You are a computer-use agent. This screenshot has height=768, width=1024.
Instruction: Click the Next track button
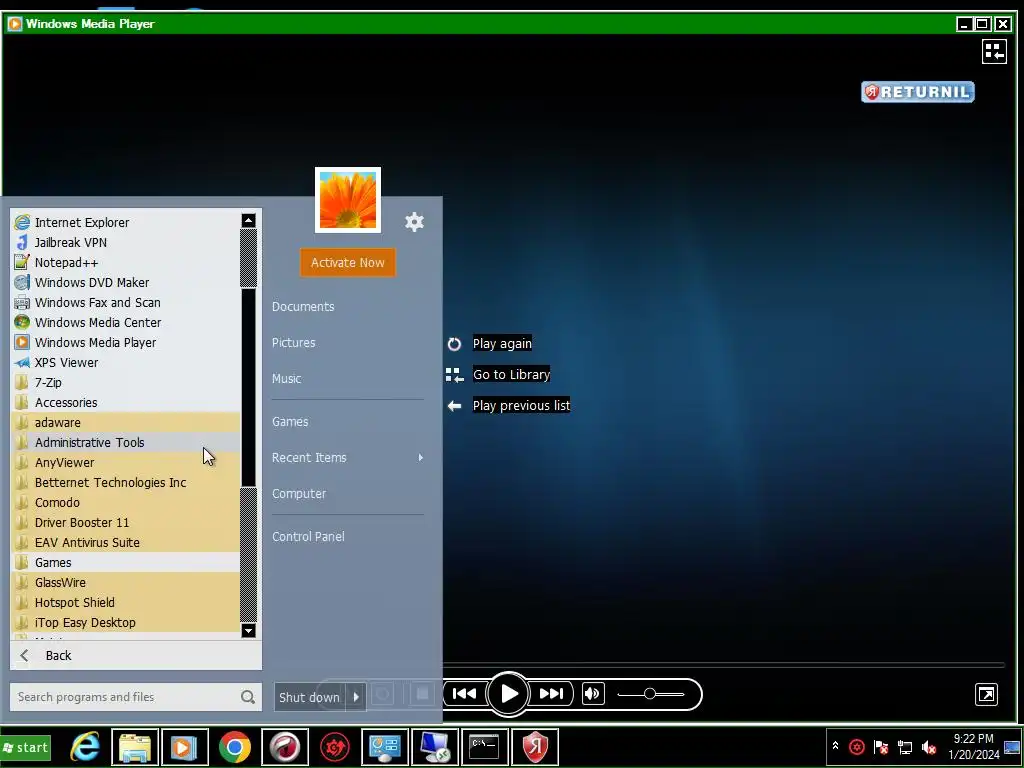(551, 694)
